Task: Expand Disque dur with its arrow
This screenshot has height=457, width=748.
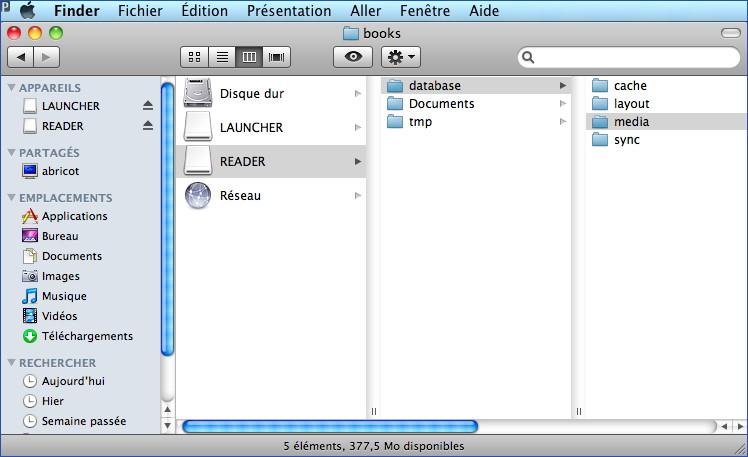Action: (357, 93)
